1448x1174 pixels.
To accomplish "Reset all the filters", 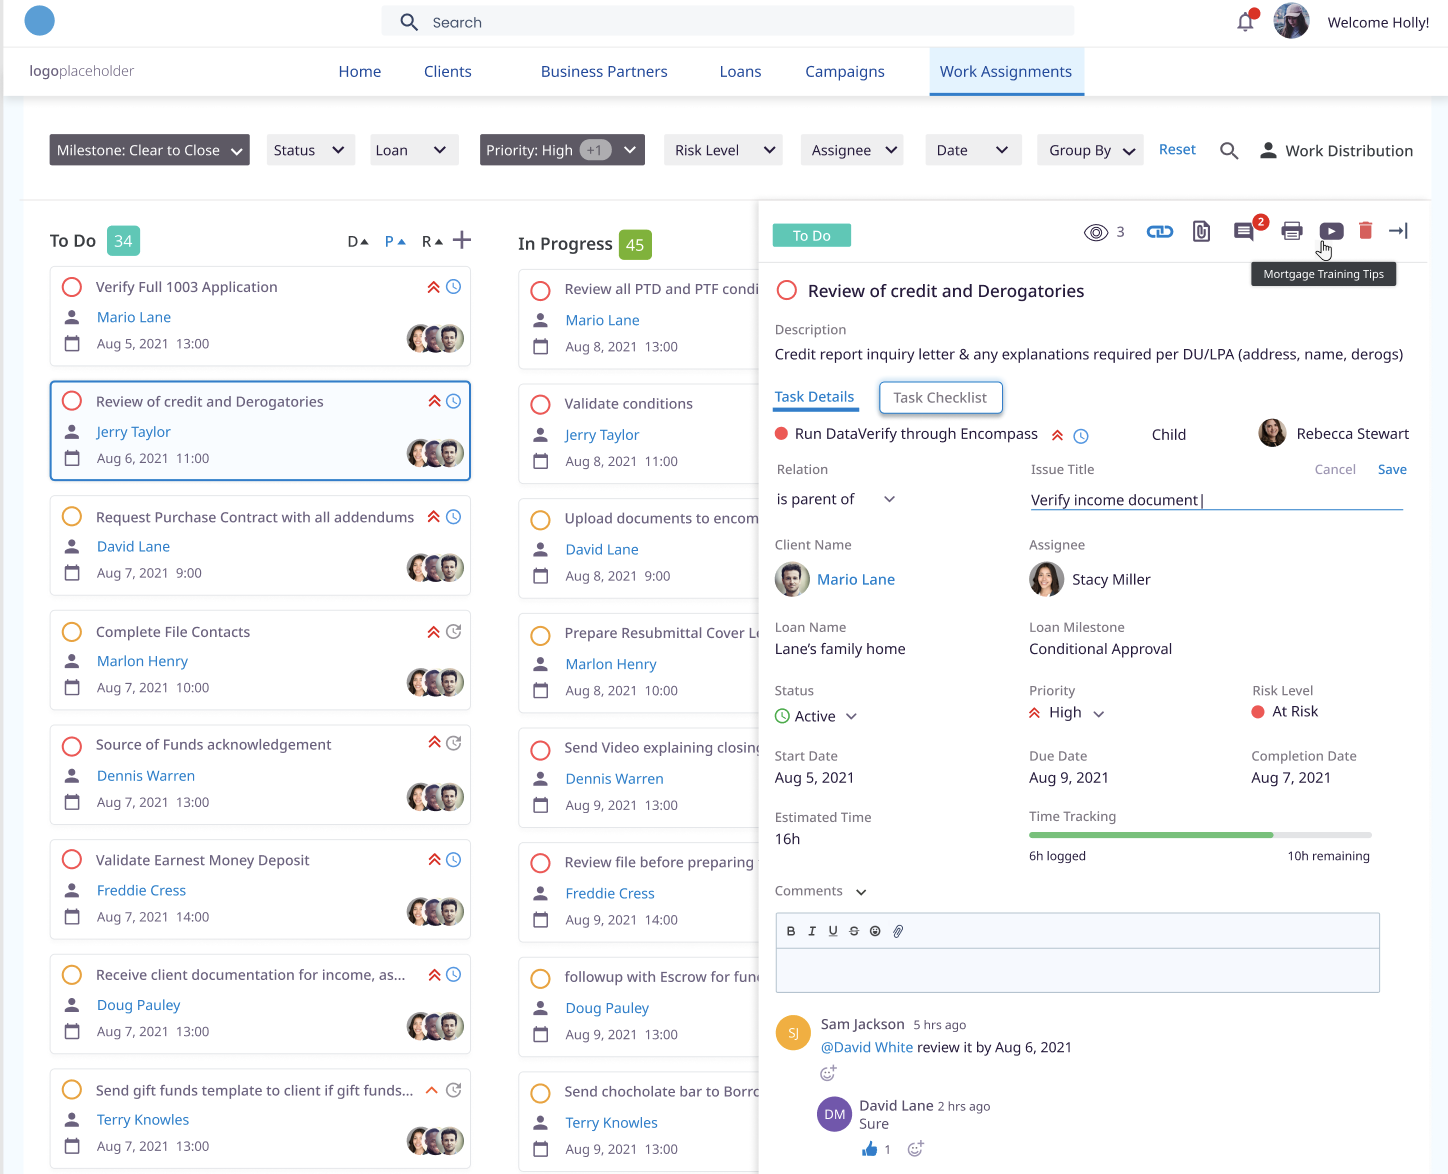I will [1177, 150].
